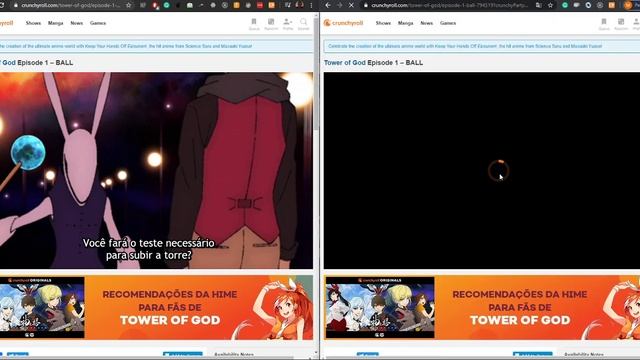
Task: Click Episode 1 – BALL title text, right window
Action: [x=395, y=63]
